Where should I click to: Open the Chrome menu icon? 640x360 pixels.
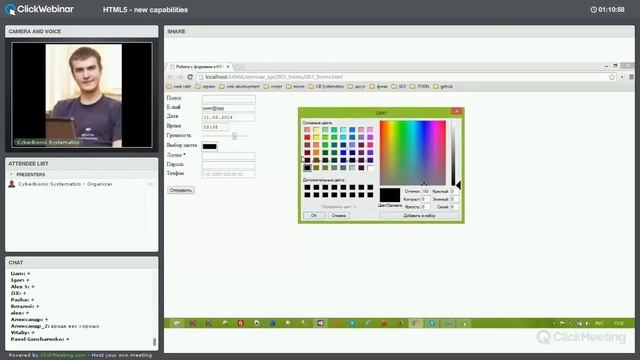pos(631,77)
